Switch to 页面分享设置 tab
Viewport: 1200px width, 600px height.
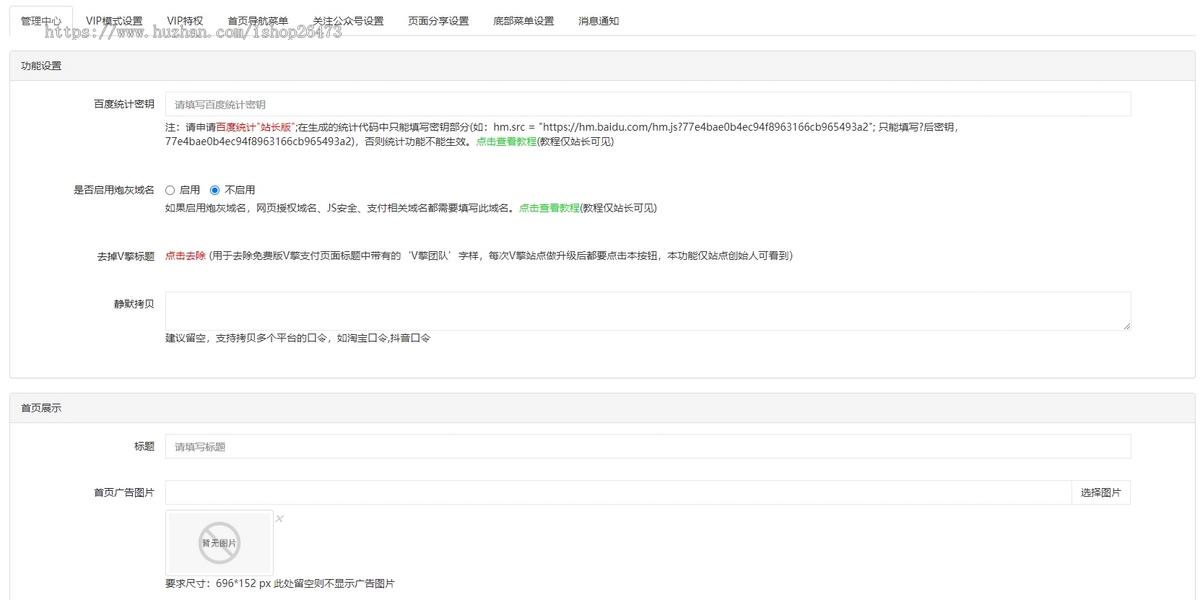(x=438, y=20)
